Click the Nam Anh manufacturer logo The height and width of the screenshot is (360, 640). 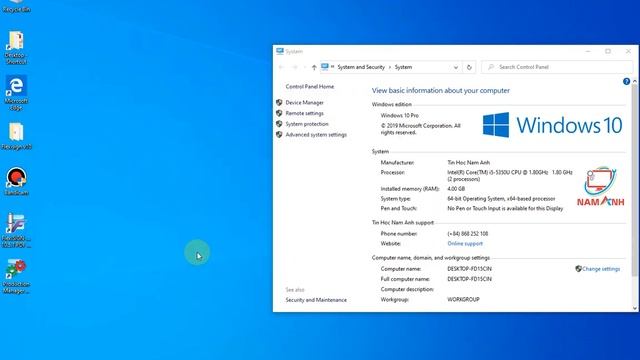tap(600, 186)
